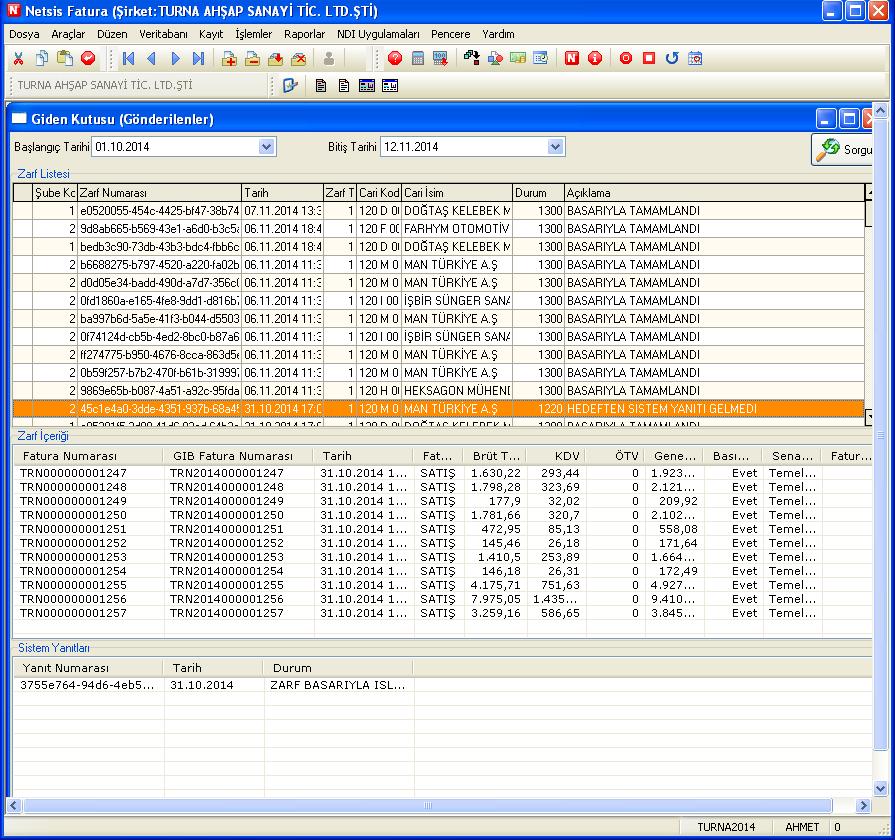Open the NDI Uygulamaları menu
Viewport: 895px width, 840px height.
tap(378, 34)
